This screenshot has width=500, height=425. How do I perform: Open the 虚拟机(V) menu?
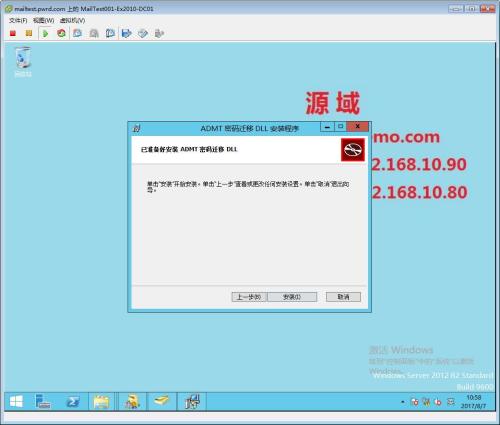72,20
